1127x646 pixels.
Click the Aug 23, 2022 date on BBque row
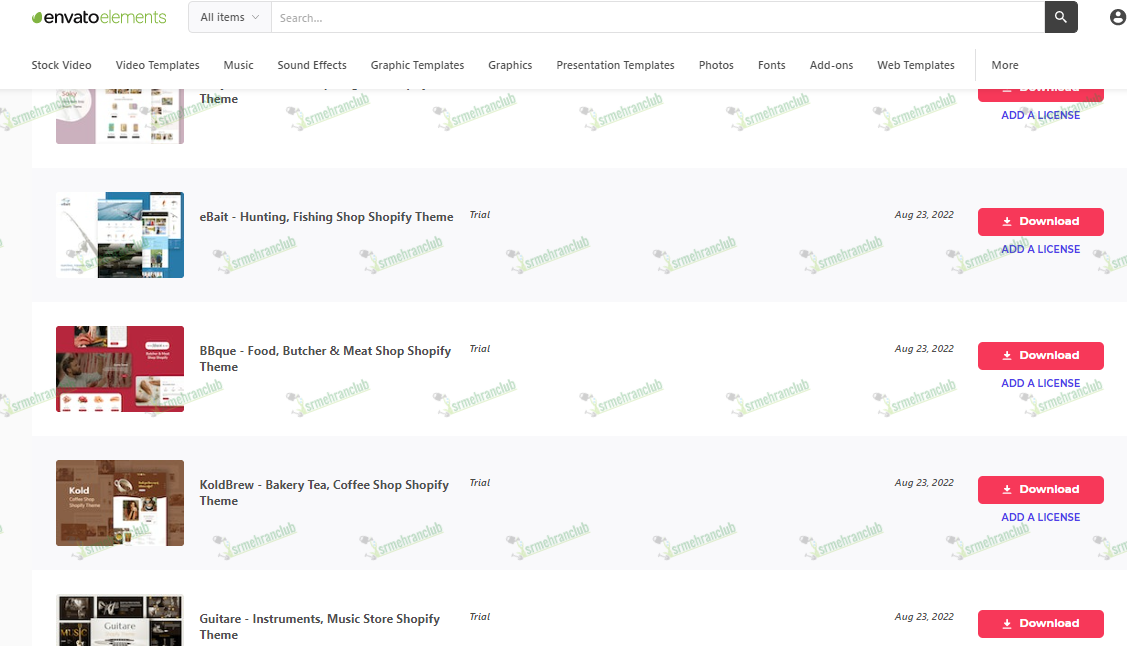924,349
